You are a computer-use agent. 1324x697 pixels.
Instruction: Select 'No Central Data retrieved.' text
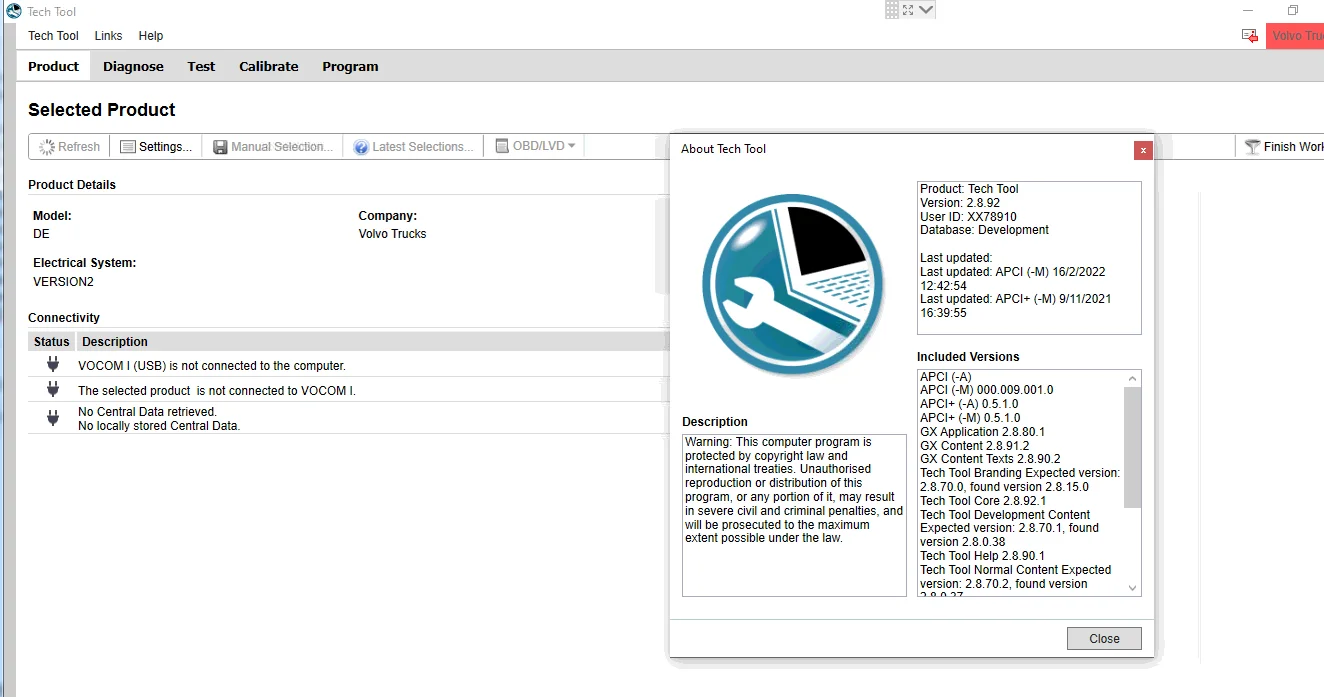[147, 412]
